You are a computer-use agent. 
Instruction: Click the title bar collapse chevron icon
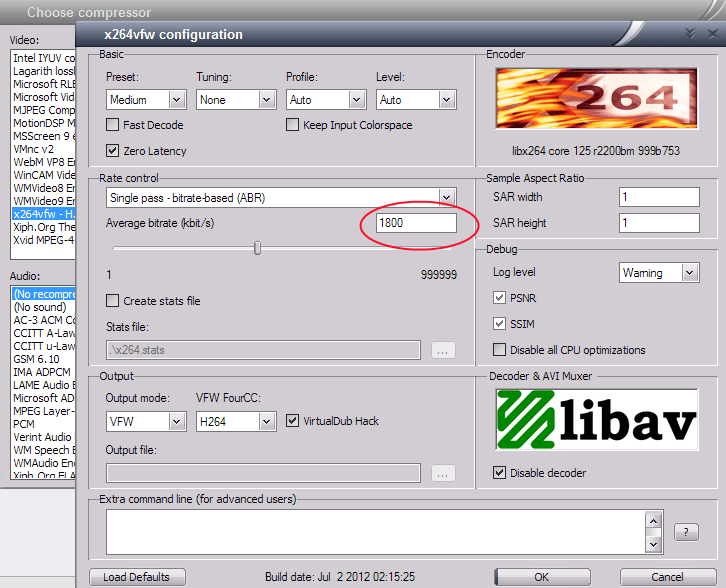point(690,34)
